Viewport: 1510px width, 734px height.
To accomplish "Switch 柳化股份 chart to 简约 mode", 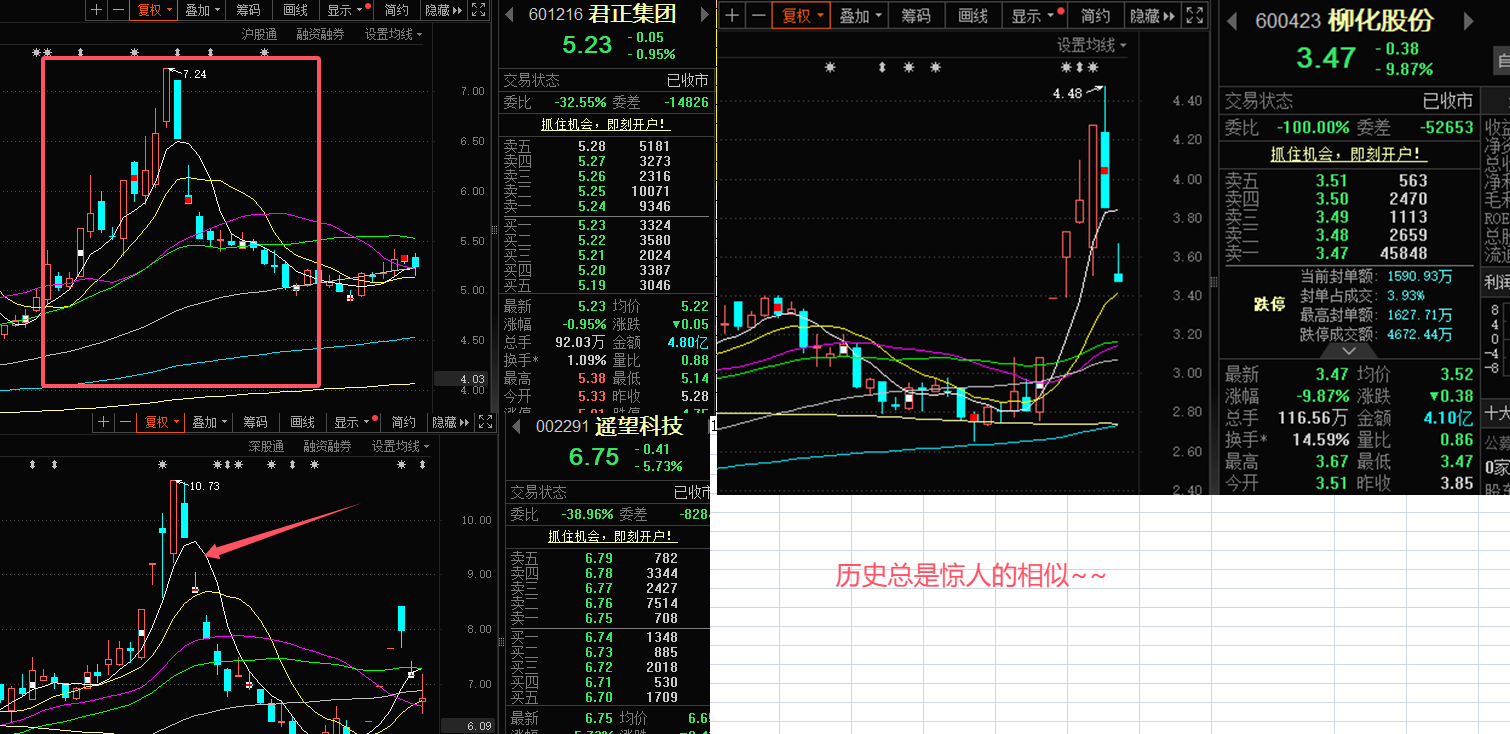I will click(x=1095, y=16).
